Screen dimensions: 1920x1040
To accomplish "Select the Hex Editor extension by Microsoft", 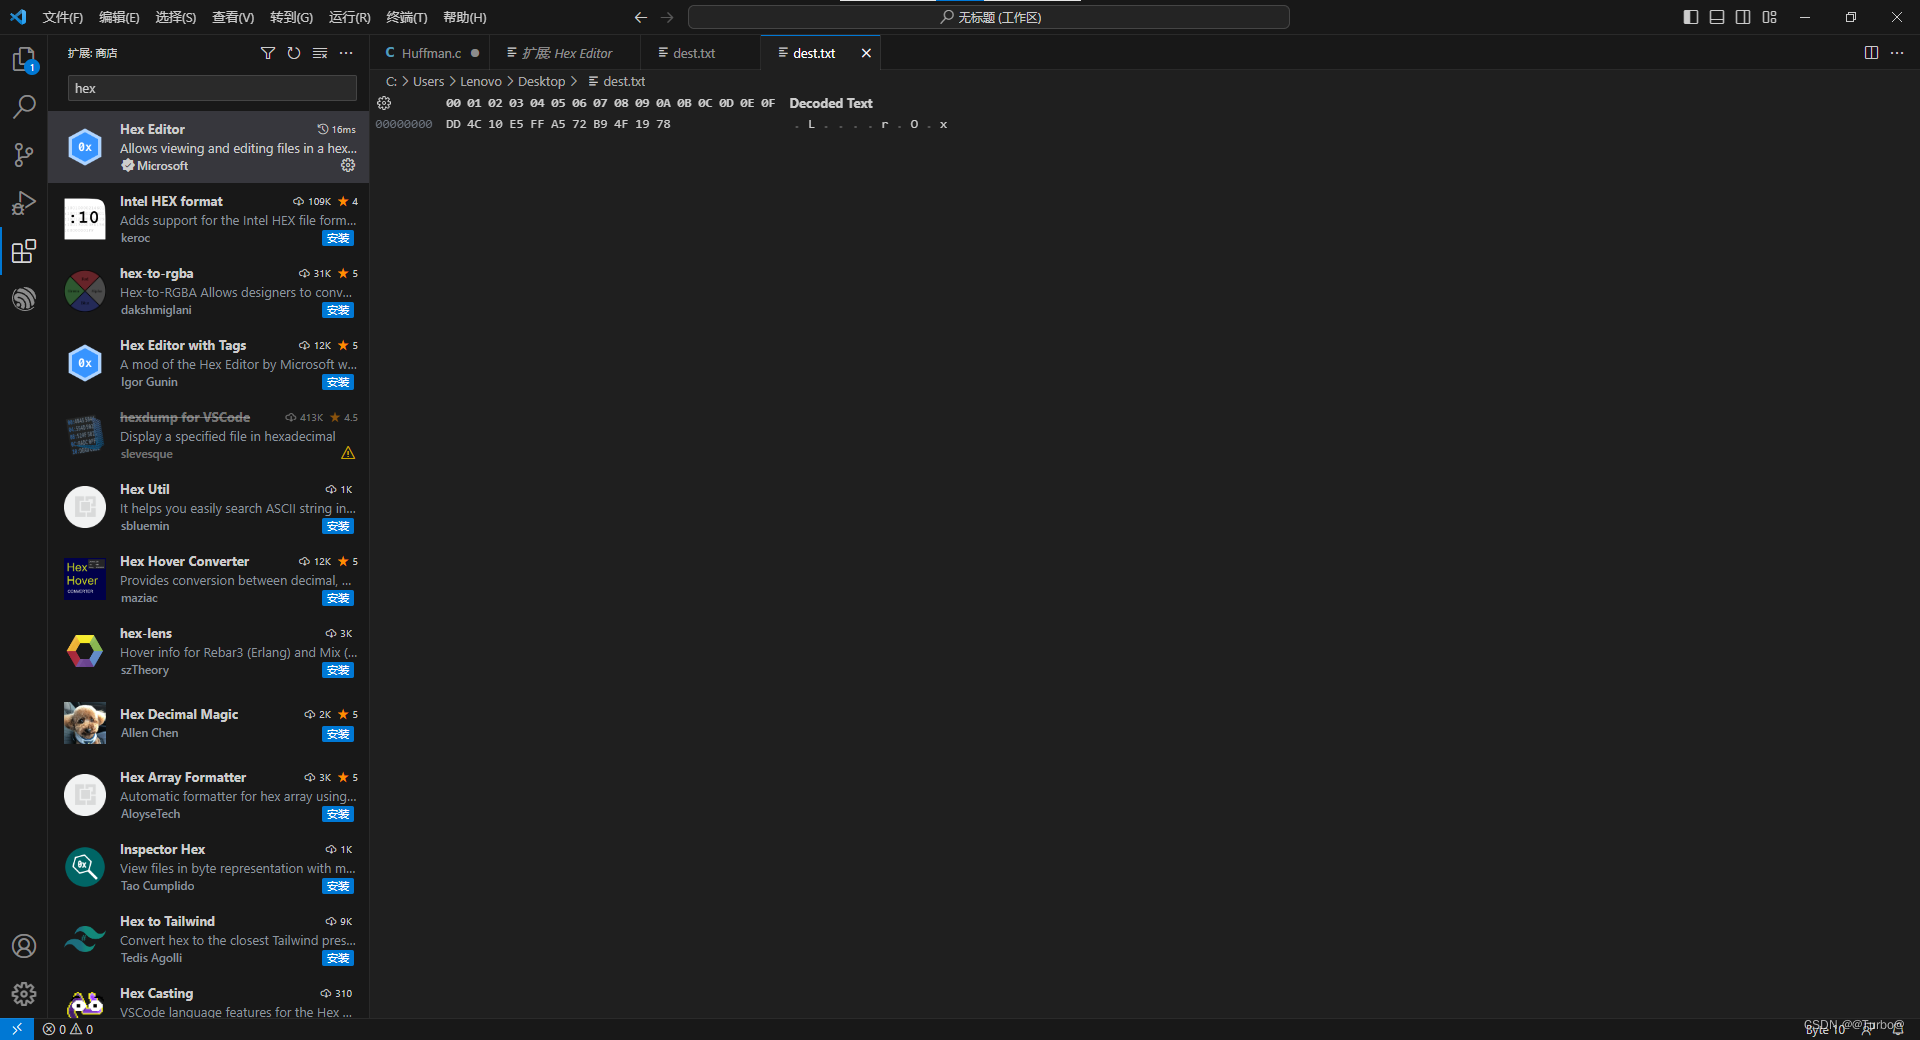I will 209,147.
